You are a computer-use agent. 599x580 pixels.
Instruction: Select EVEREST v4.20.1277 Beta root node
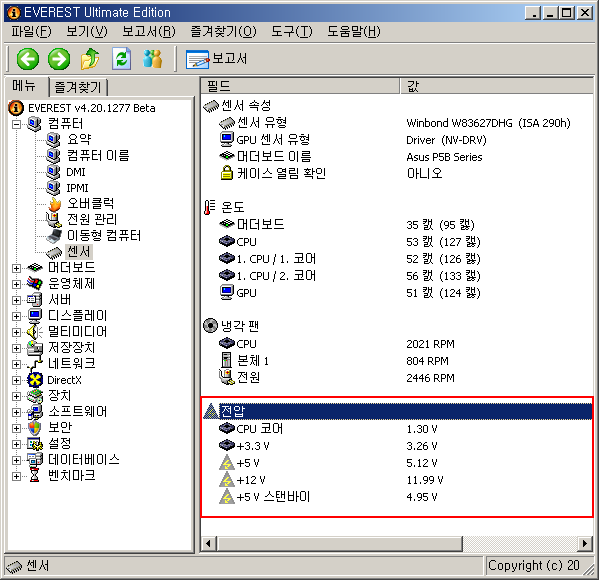pos(92,108)
